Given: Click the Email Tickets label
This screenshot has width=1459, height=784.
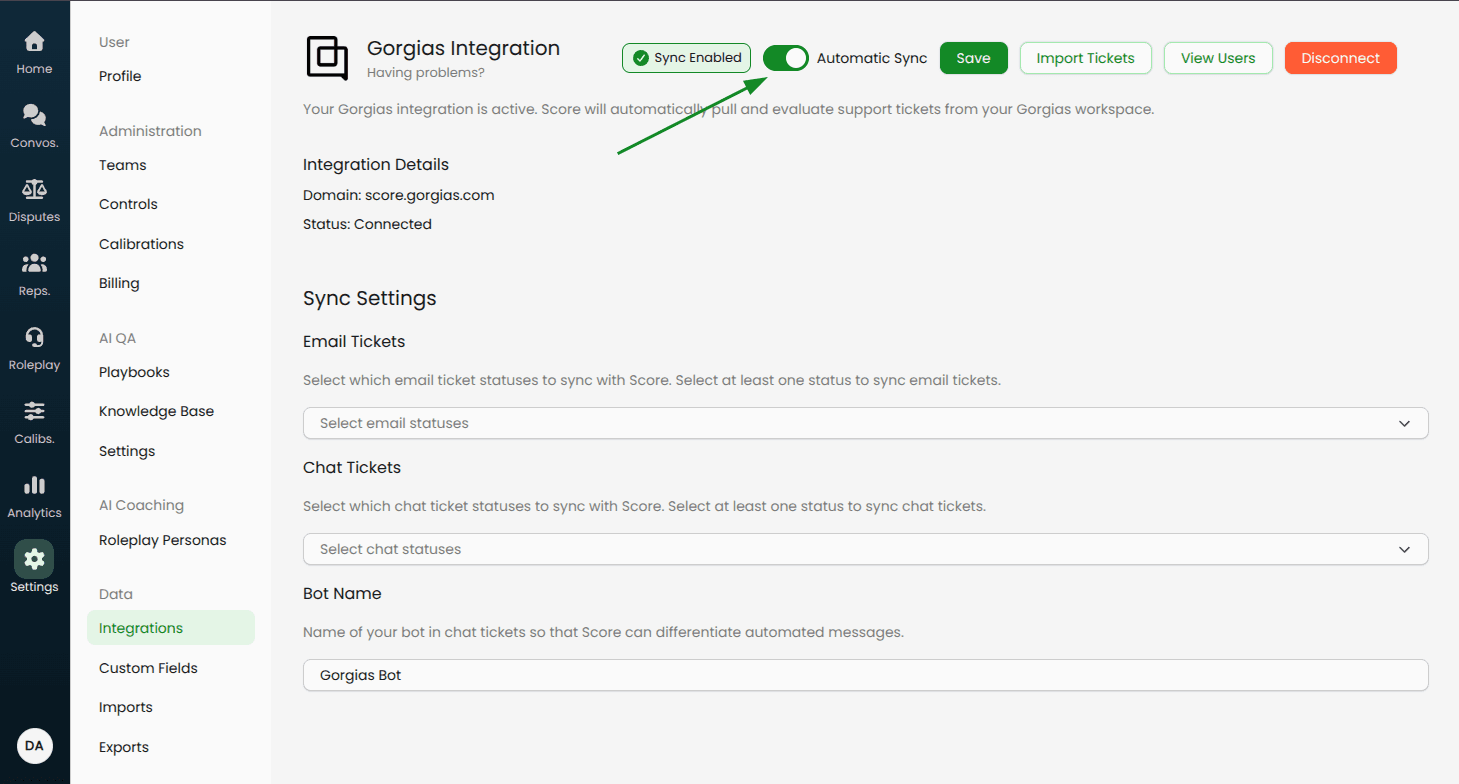Looking at the screenshot, I should (x=354, y=341).
